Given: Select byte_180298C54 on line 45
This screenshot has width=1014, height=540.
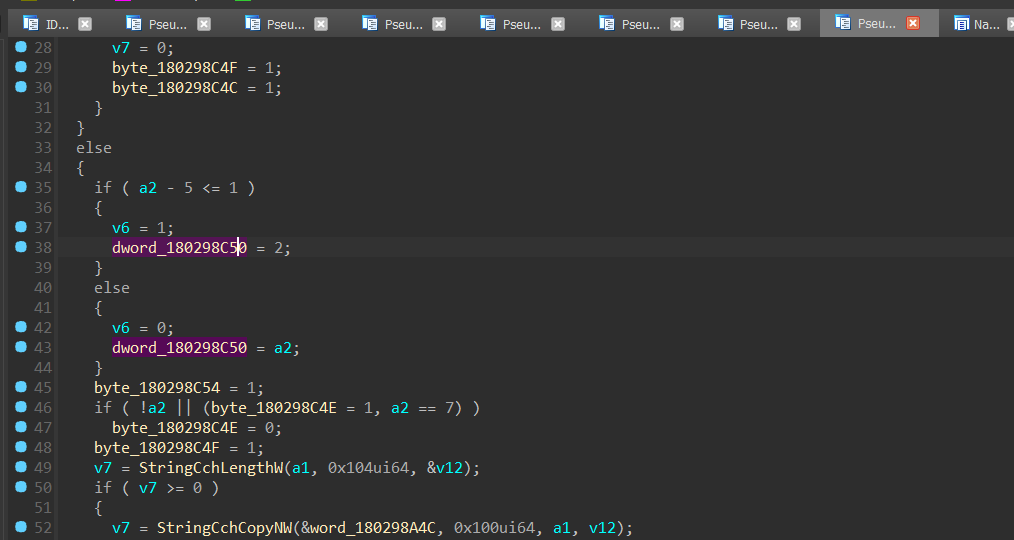Looking at the screenshot, I should (x=157, y=388).
